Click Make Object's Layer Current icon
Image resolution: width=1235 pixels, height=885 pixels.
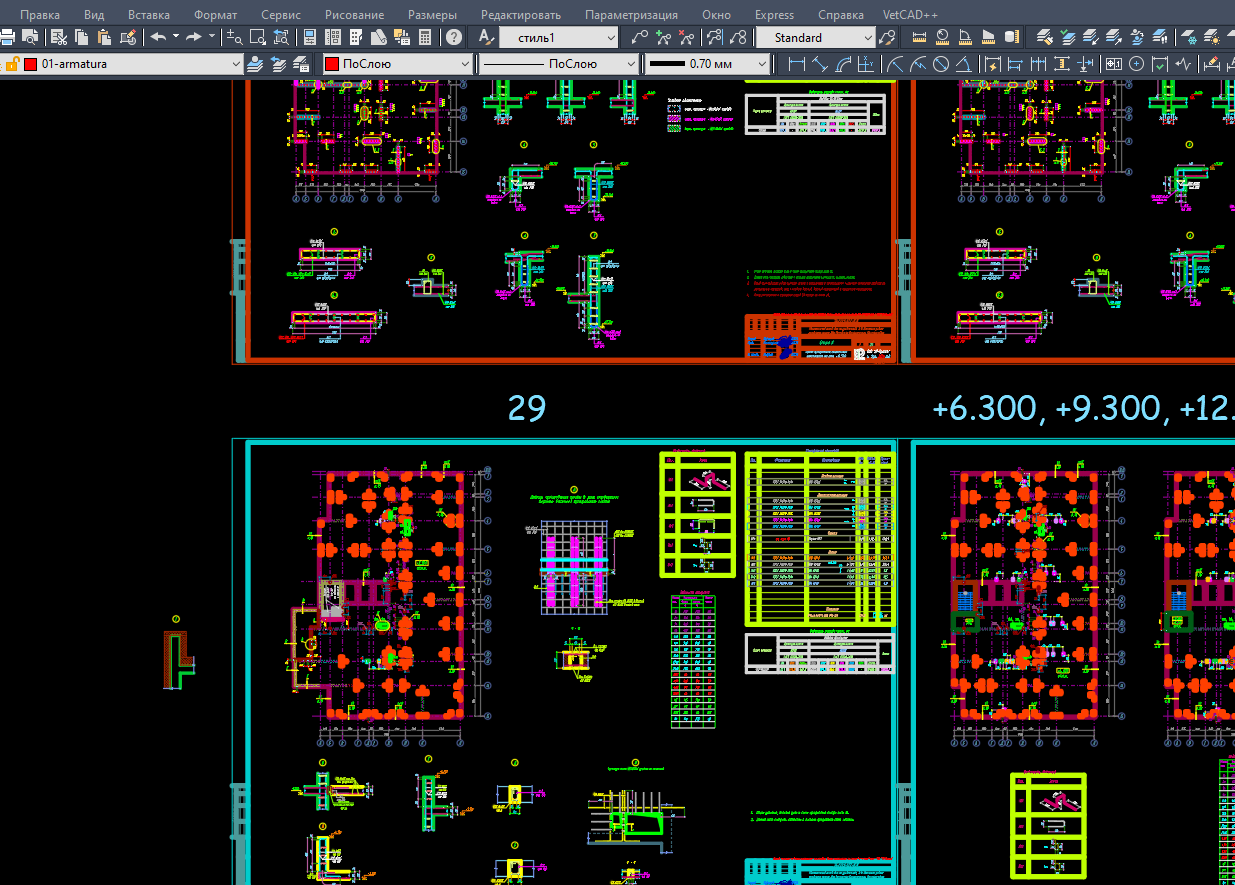click(255, 64)
